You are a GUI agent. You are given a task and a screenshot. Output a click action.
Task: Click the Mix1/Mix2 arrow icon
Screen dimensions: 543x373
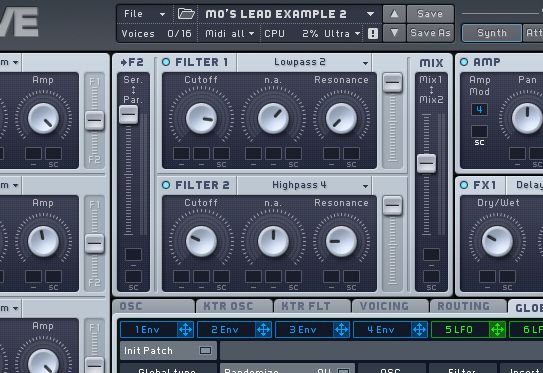tap(431, 90)
